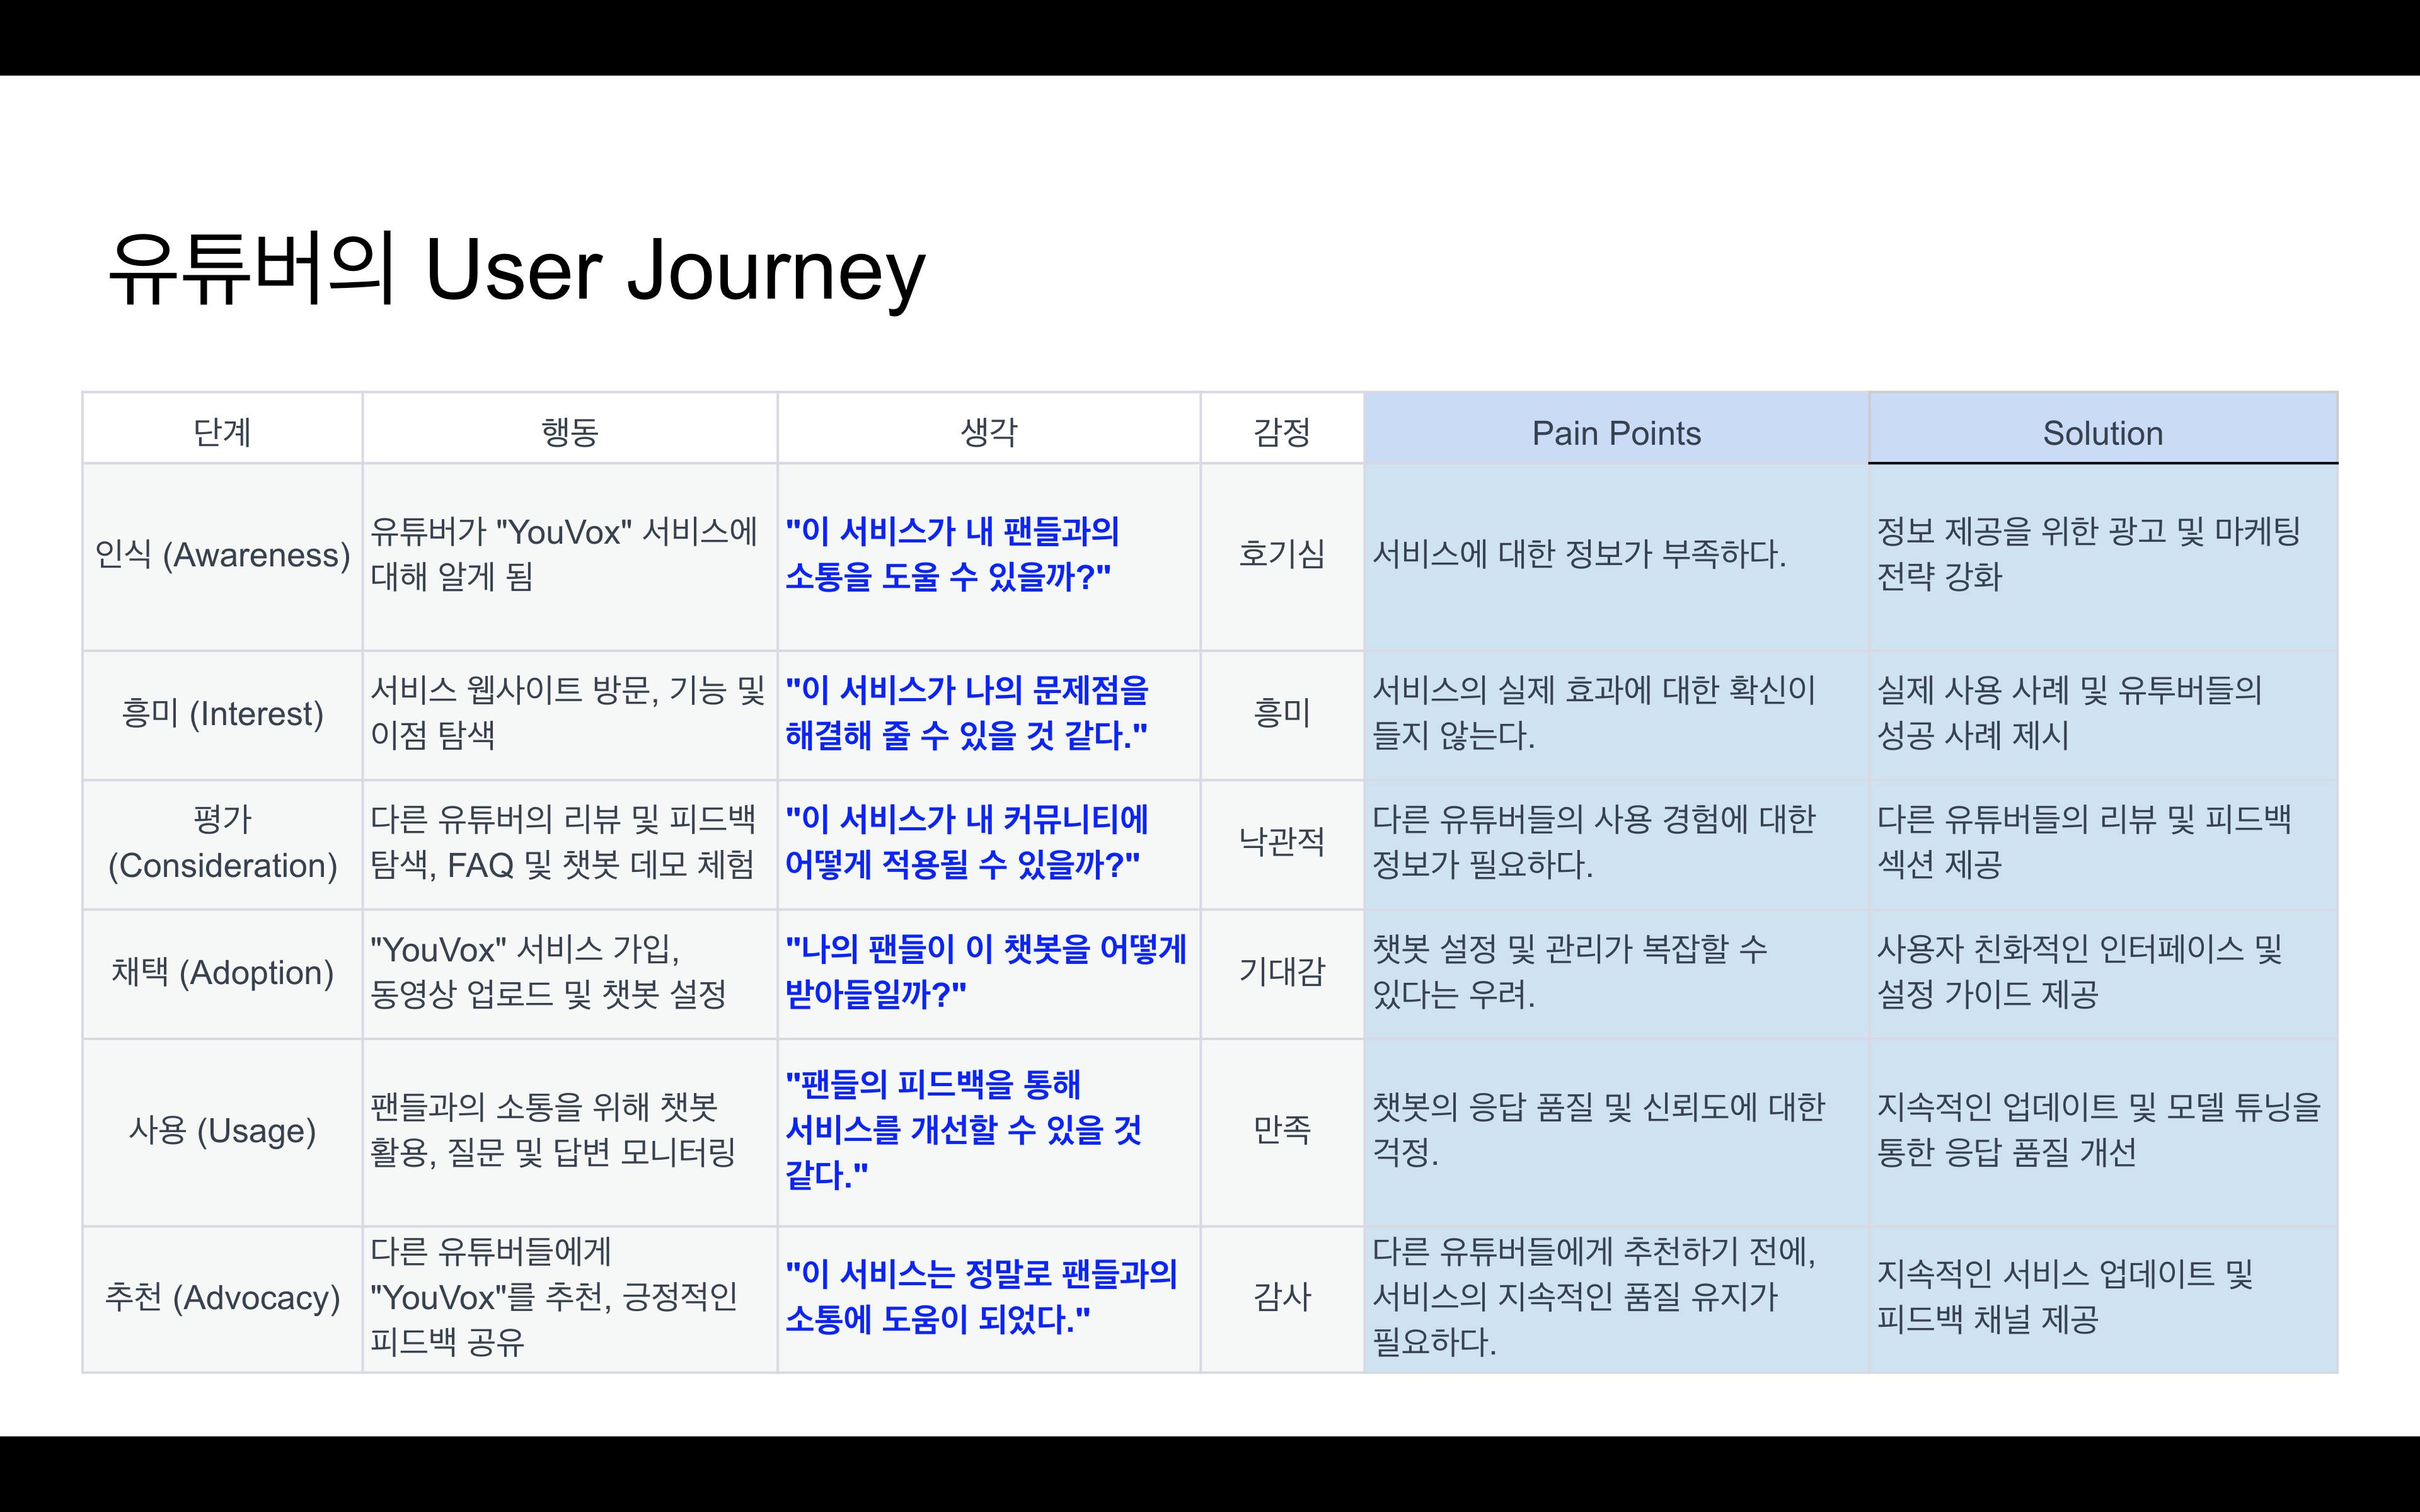Viewport: 2420px width, 1512px height.
Task: Select the "감정" header cell
Action: tap(1282, 428)
